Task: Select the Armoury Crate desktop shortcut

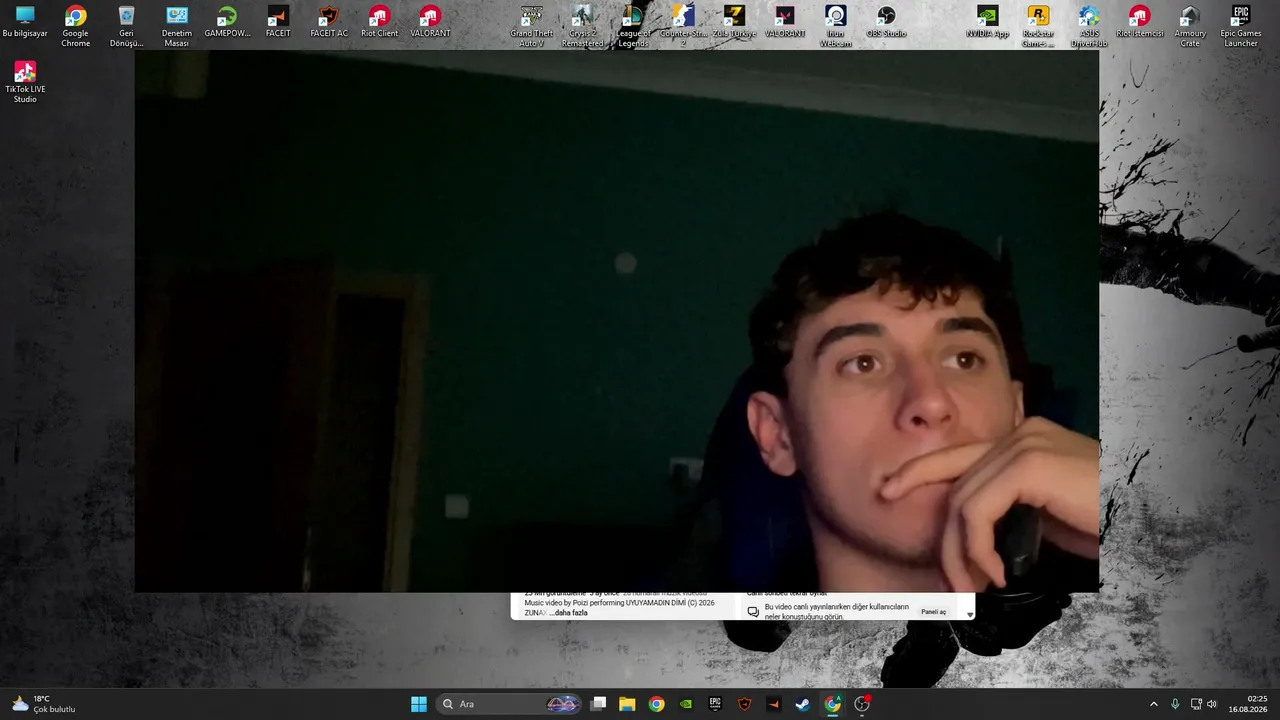Action: 1190,26
